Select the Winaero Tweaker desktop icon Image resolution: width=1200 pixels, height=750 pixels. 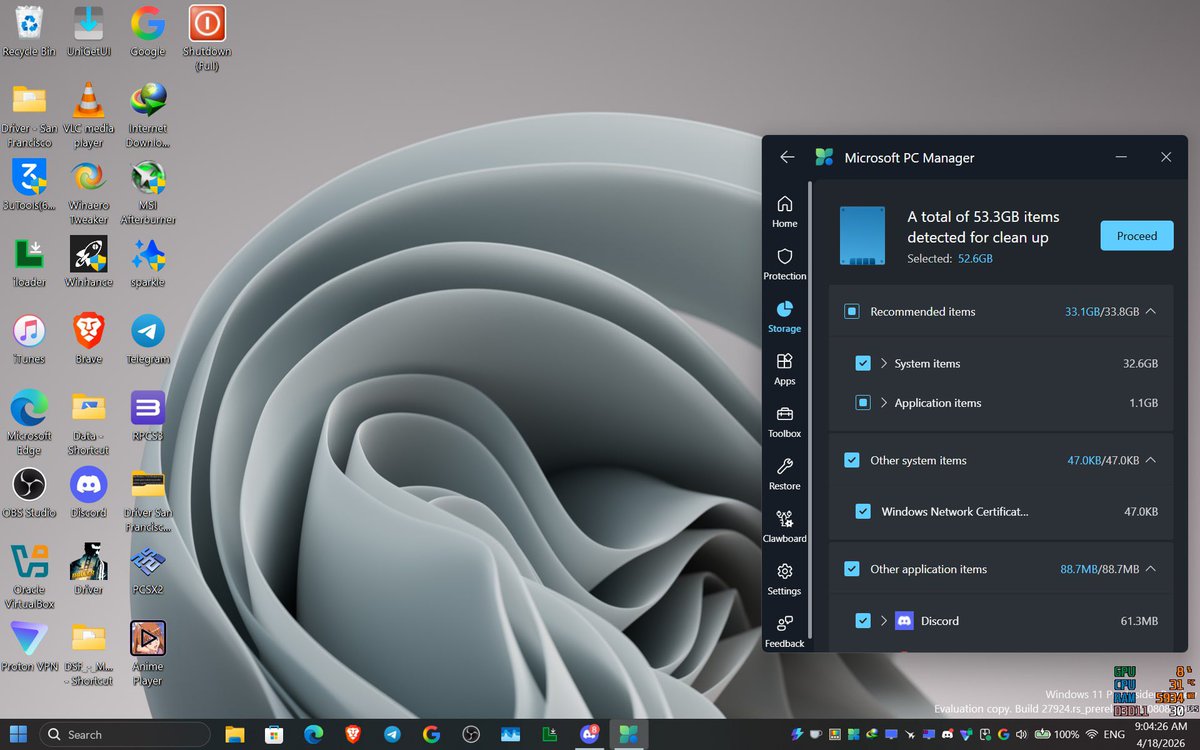point(88,192)
